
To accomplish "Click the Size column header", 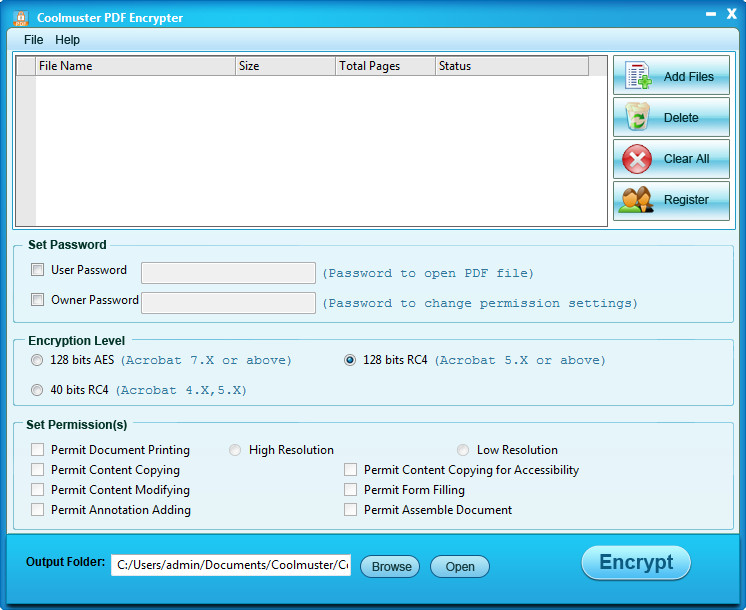I will coord(285,66).
